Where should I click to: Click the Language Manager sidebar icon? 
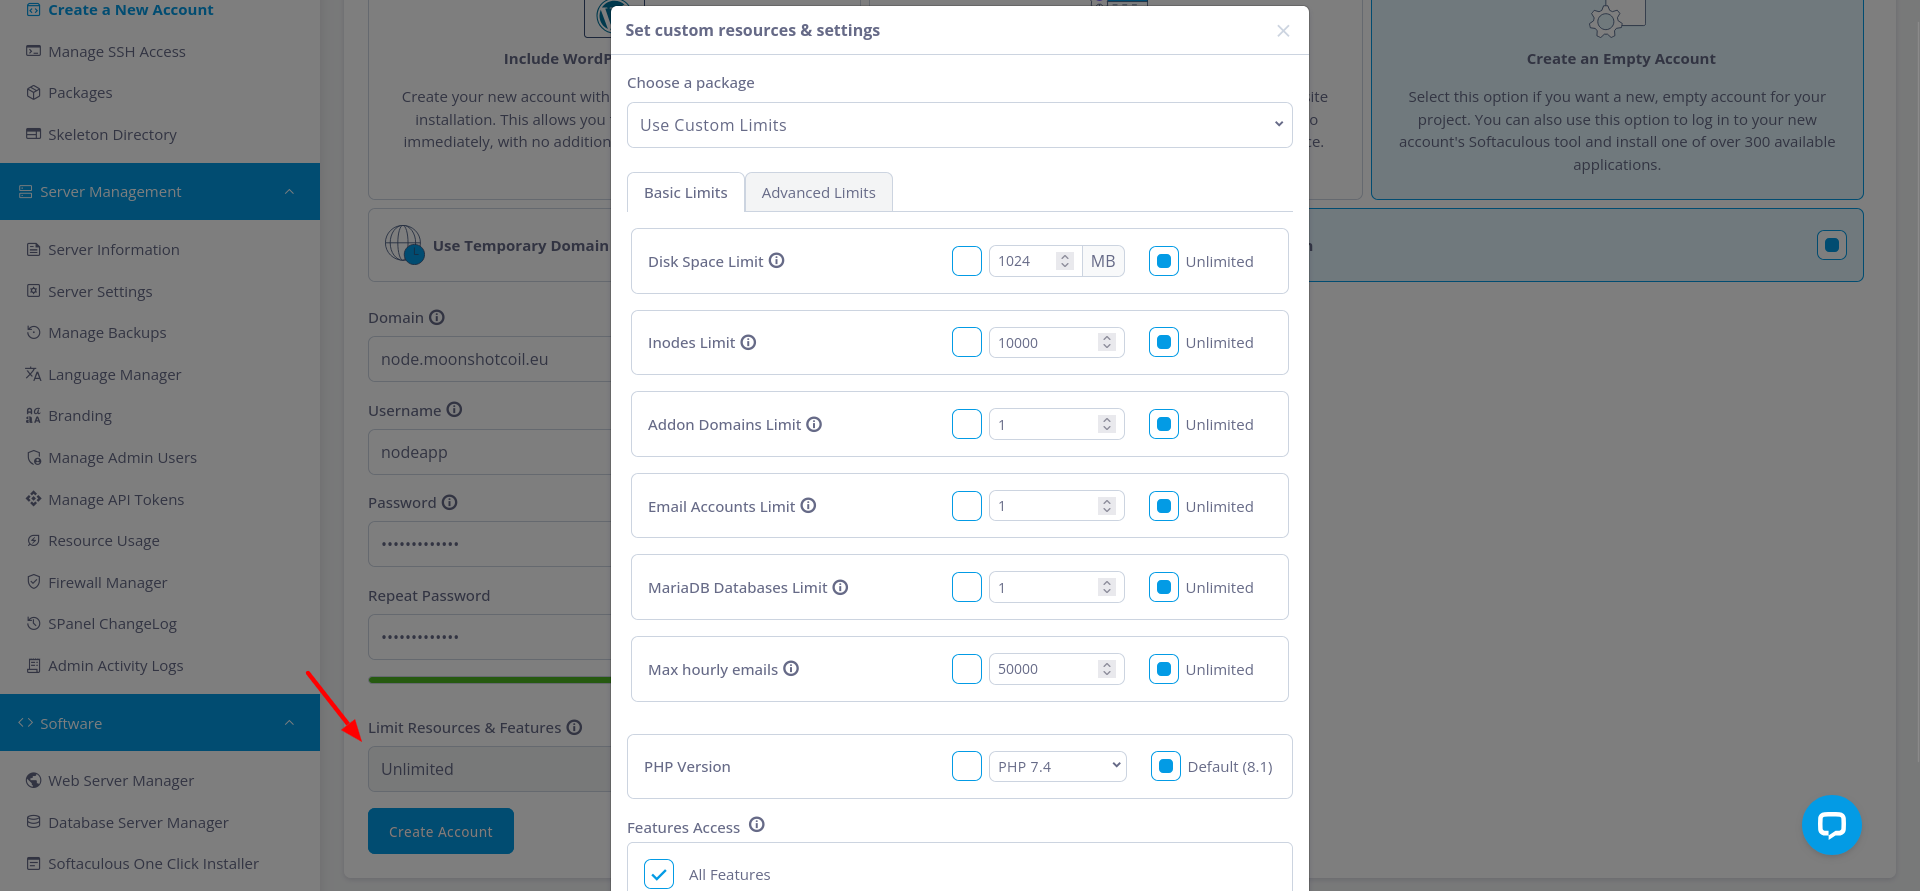[34, 374]
